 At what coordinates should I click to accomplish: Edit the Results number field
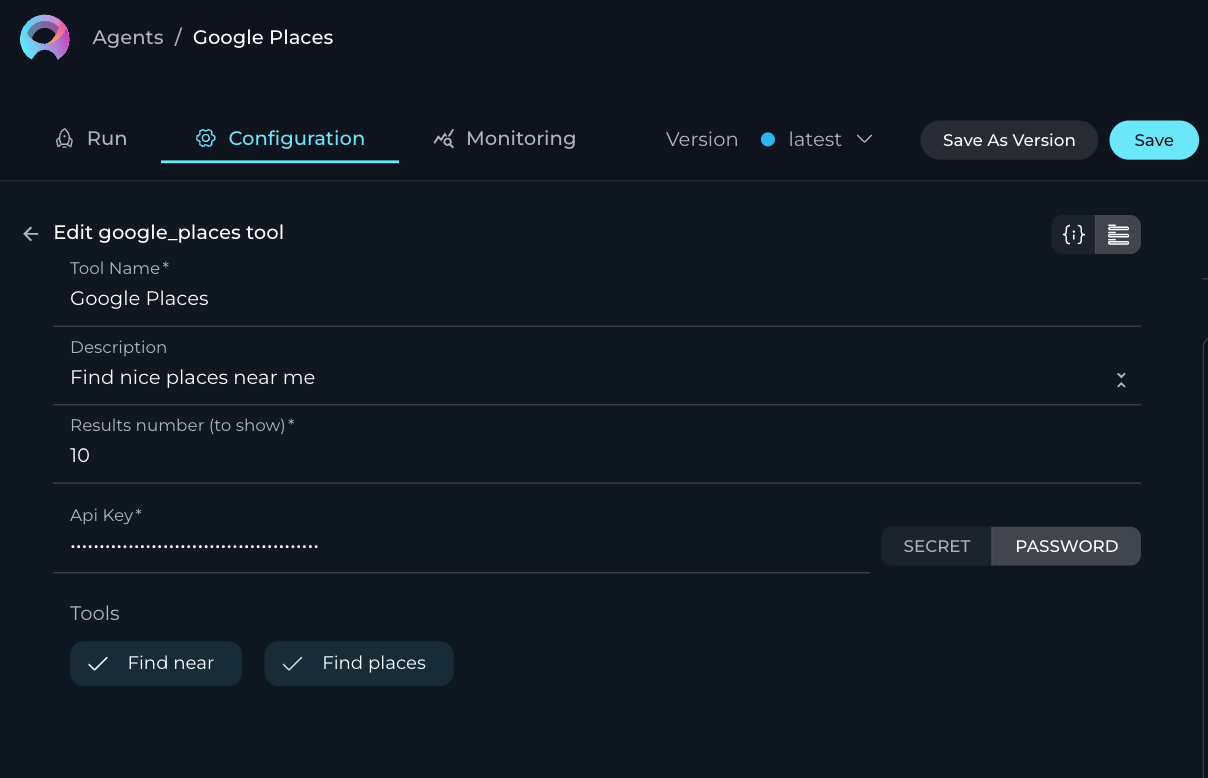597,456
